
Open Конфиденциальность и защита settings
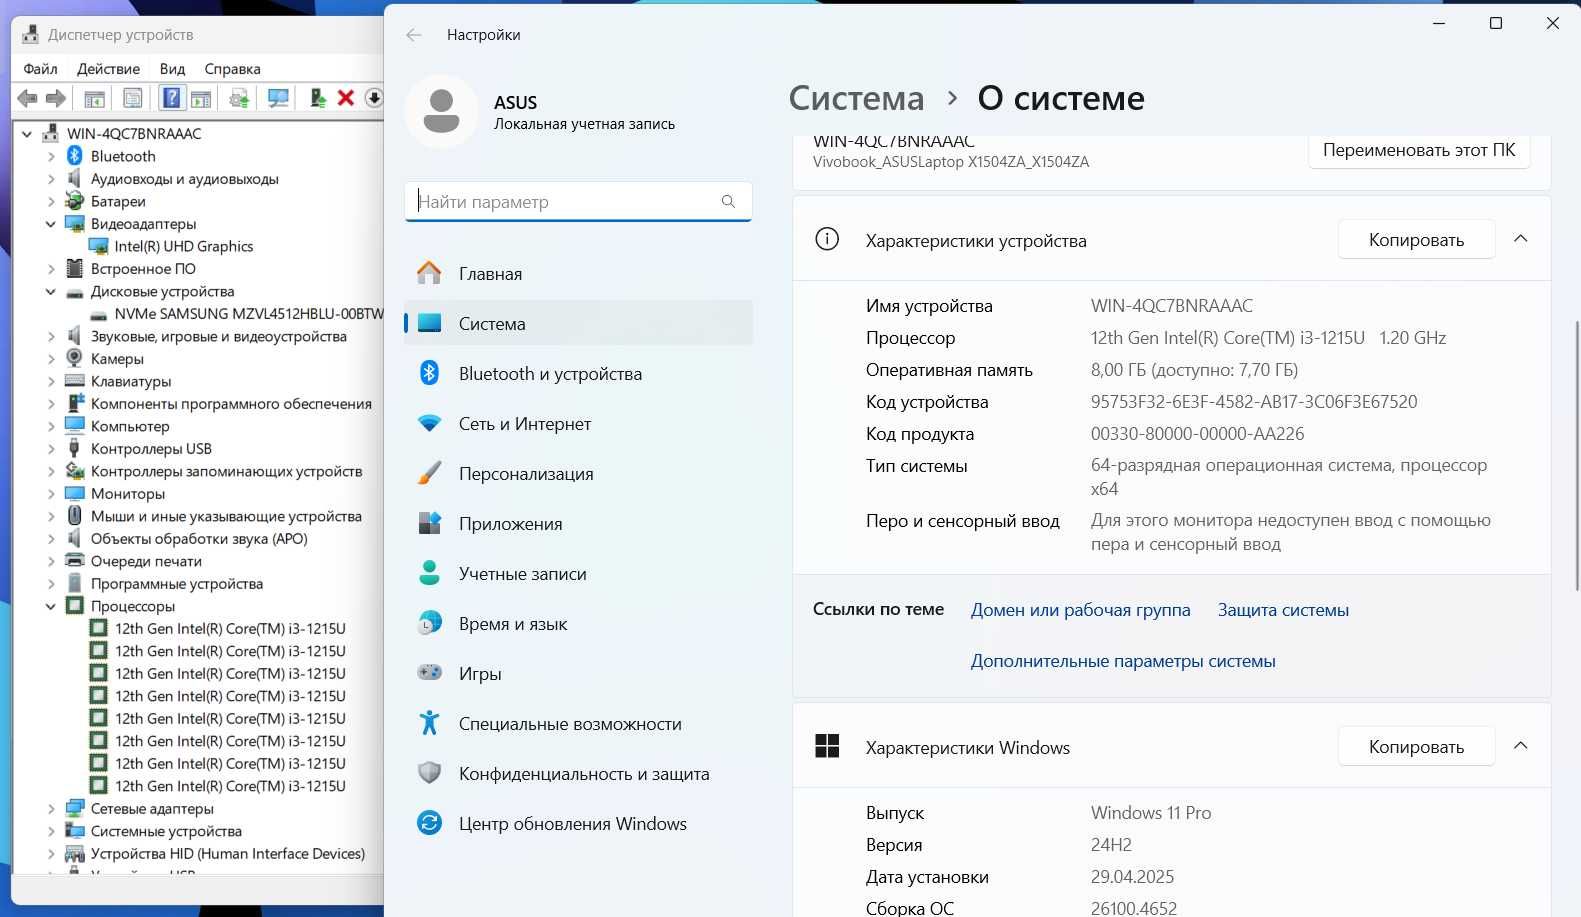coord(578,774)
